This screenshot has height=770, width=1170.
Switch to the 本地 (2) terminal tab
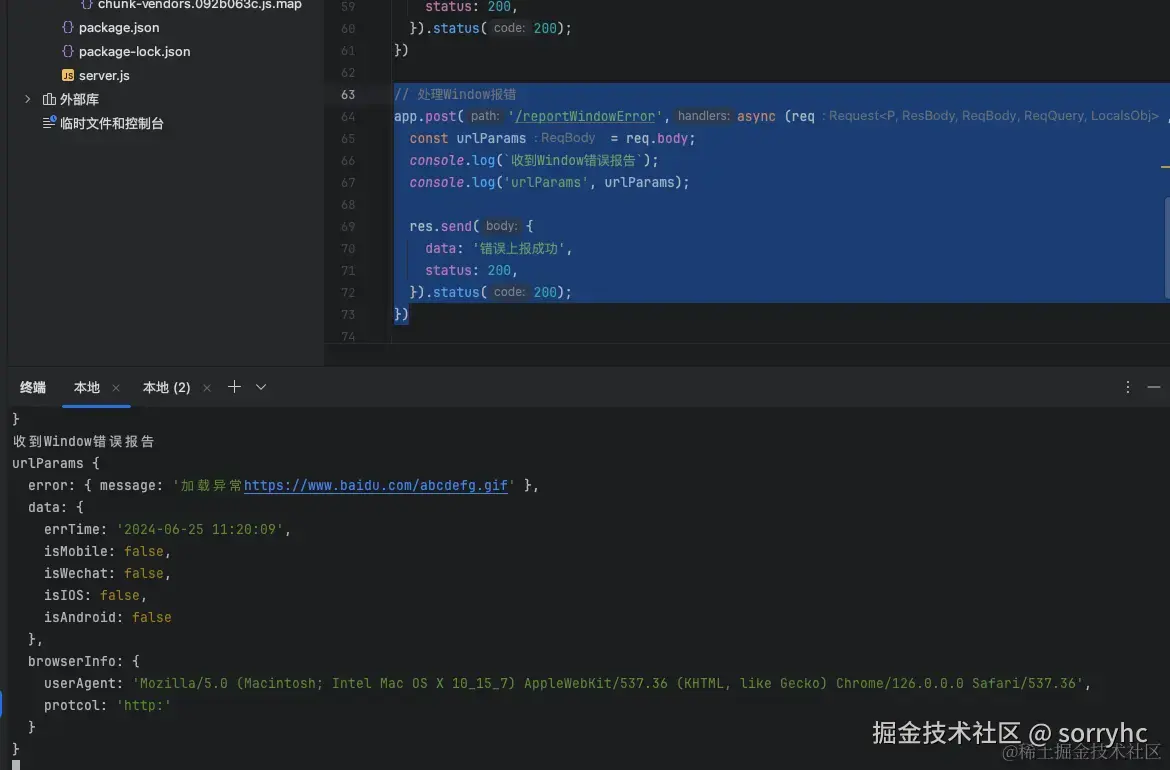coord(166,387)
